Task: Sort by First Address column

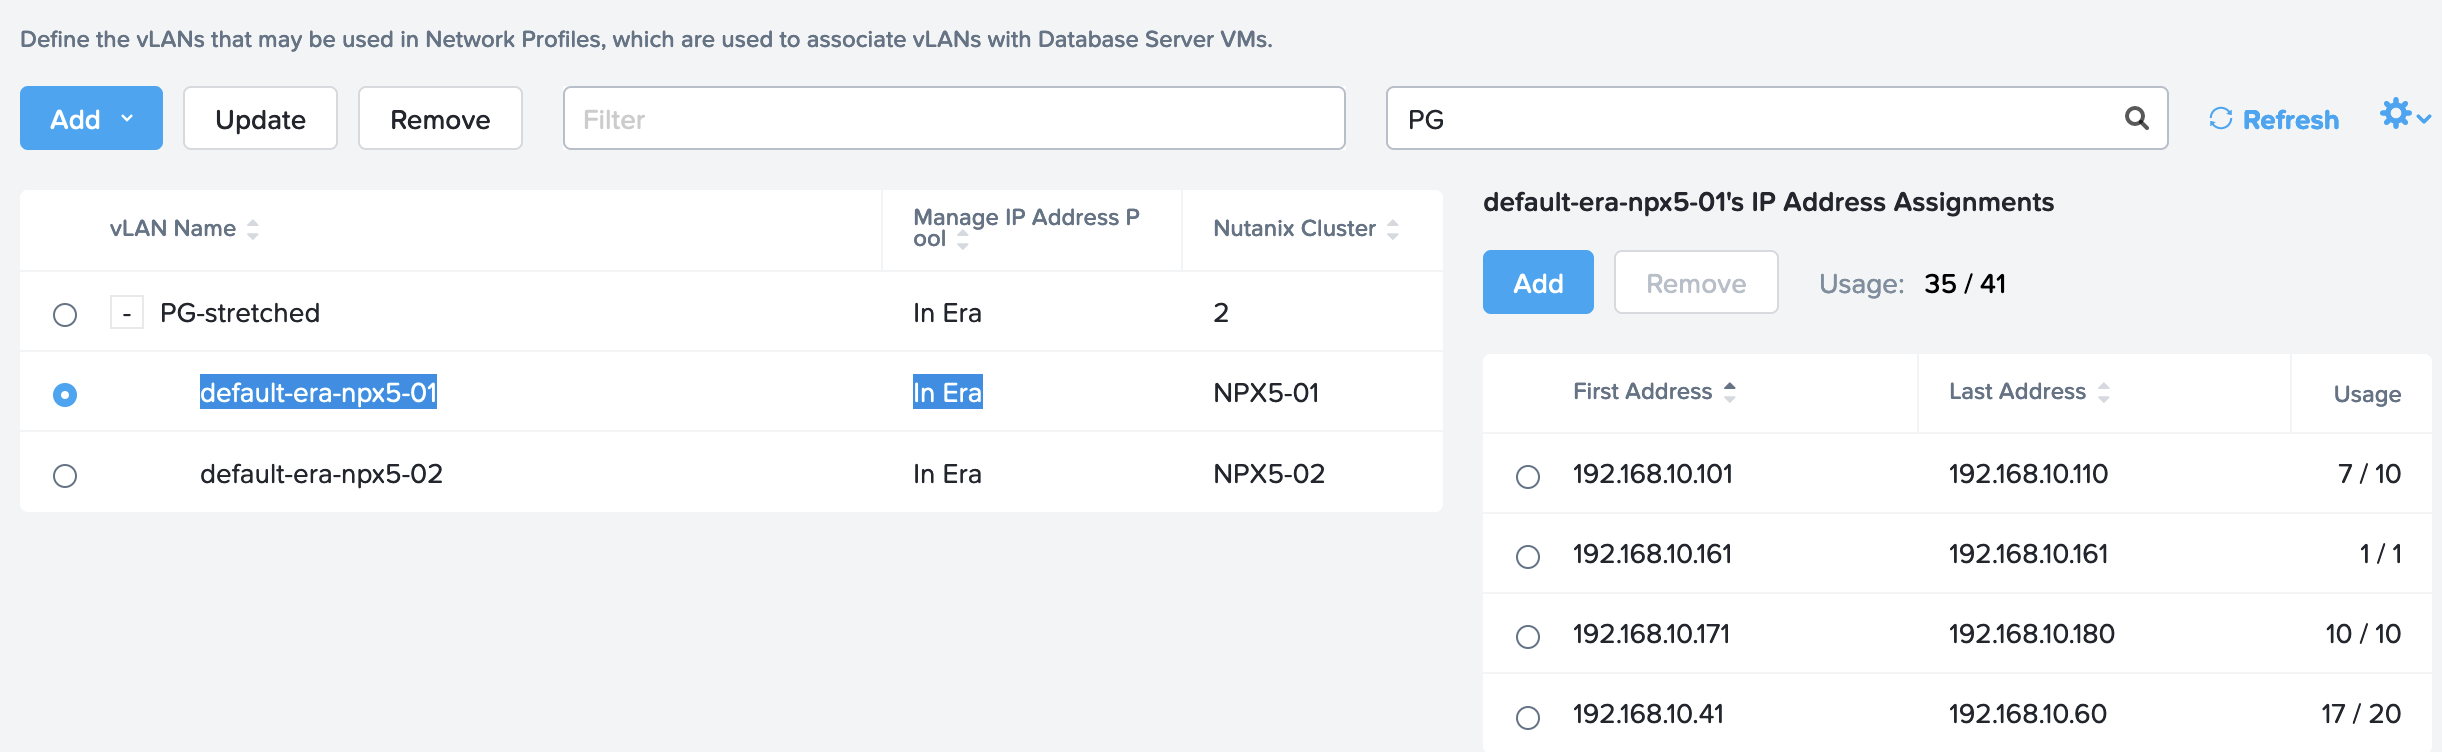Action: [1654, 392]
